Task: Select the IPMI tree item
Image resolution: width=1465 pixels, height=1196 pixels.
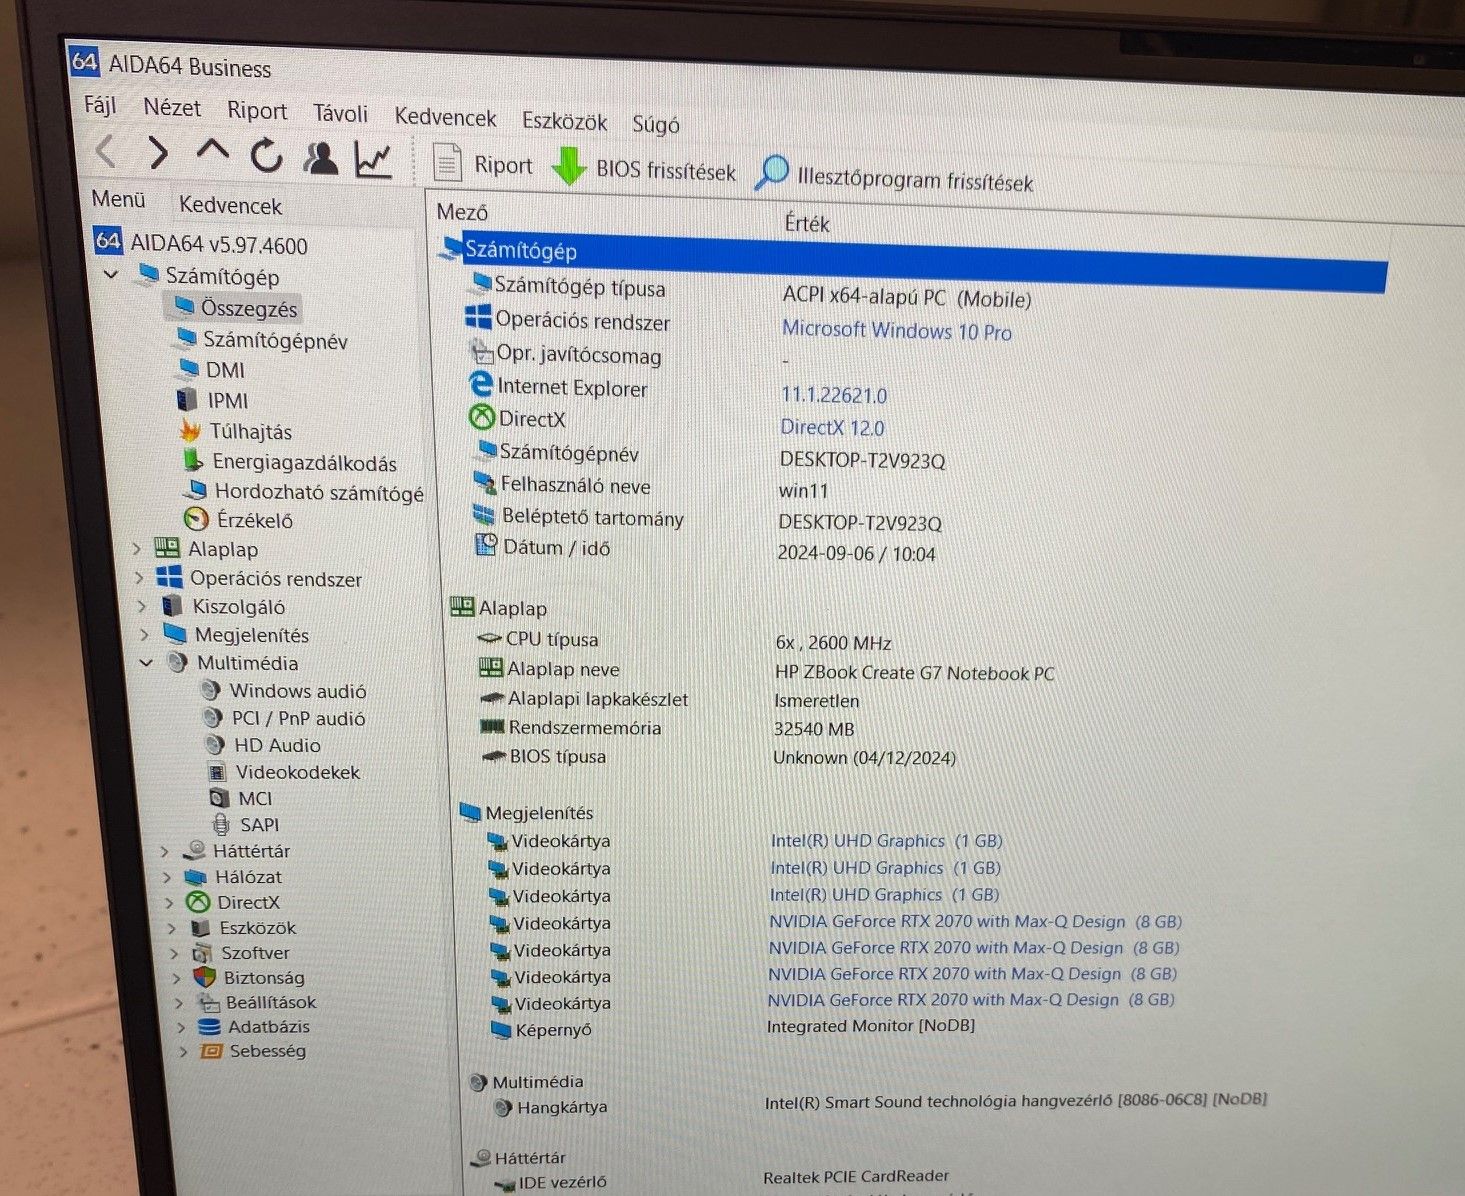Action: (213, 400)
